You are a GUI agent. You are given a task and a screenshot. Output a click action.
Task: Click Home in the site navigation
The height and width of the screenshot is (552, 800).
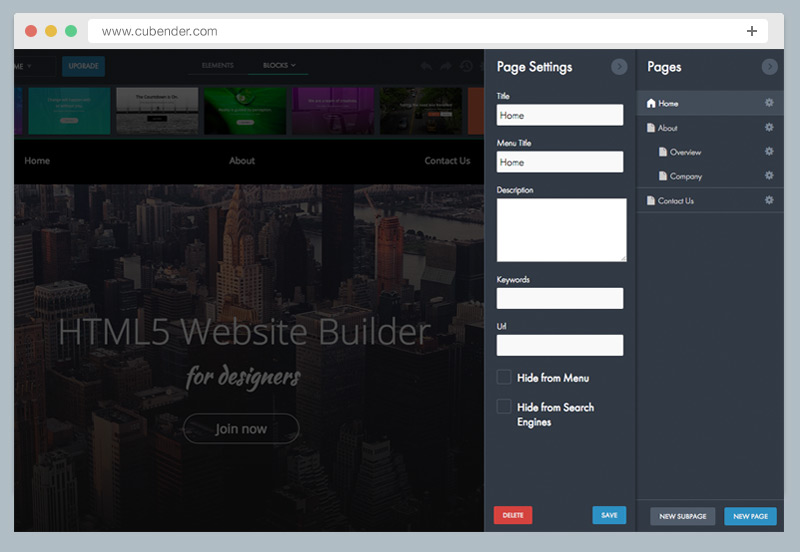tap(37, 161)
